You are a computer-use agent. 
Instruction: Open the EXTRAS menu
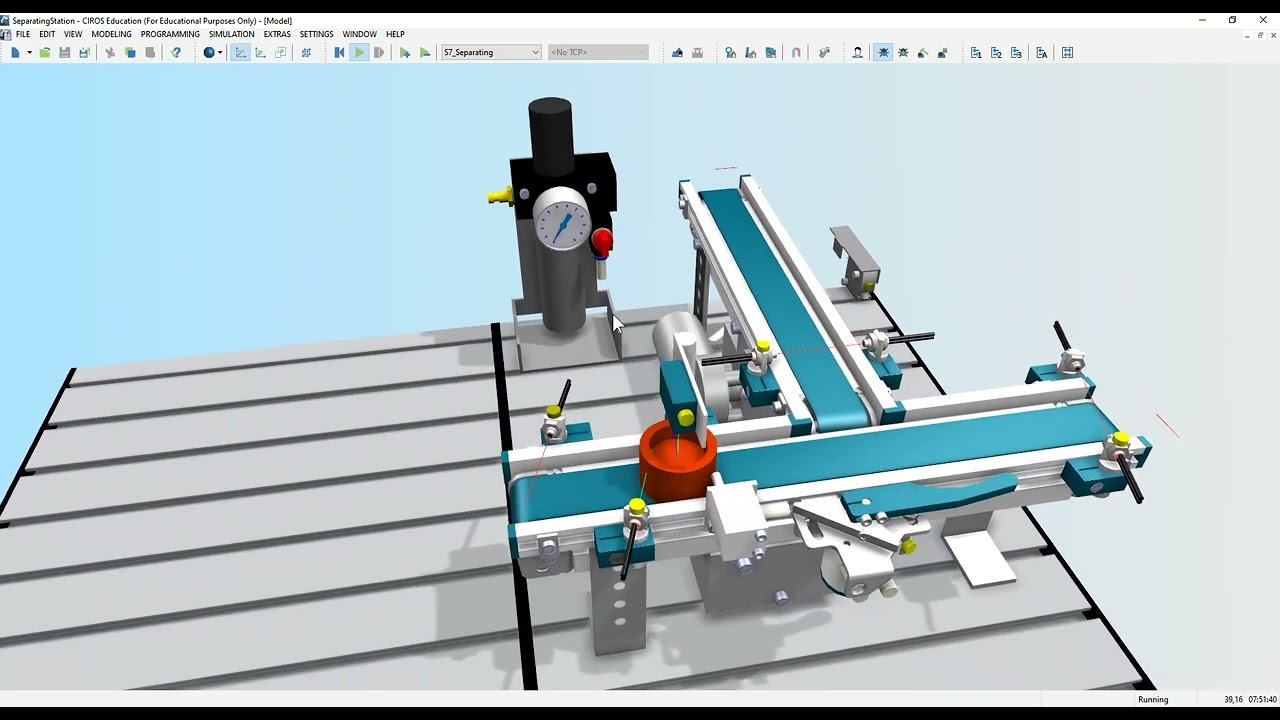[x=277, y=34]
